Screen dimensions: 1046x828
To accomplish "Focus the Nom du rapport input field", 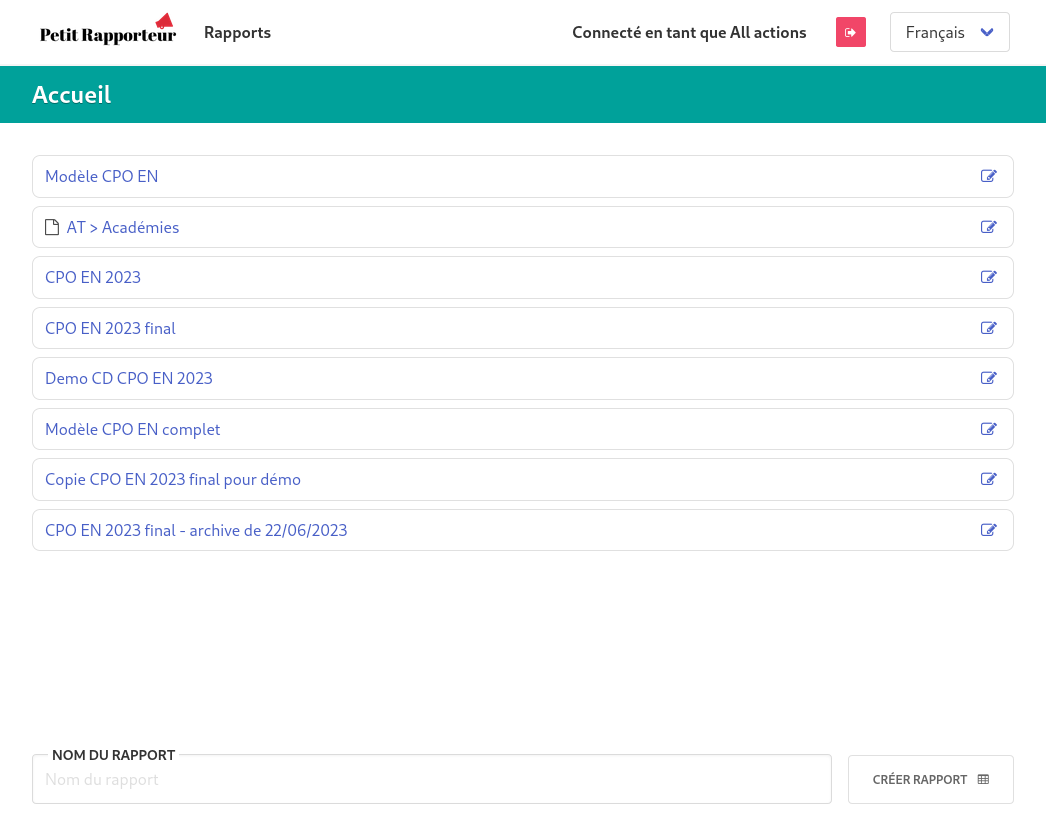I will (432, 779).
